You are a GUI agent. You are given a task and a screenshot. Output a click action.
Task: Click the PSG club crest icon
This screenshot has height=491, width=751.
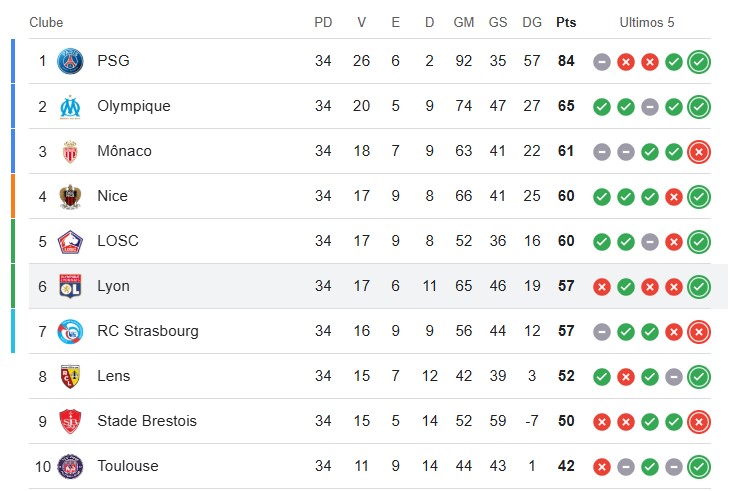(x=70, y=61)
